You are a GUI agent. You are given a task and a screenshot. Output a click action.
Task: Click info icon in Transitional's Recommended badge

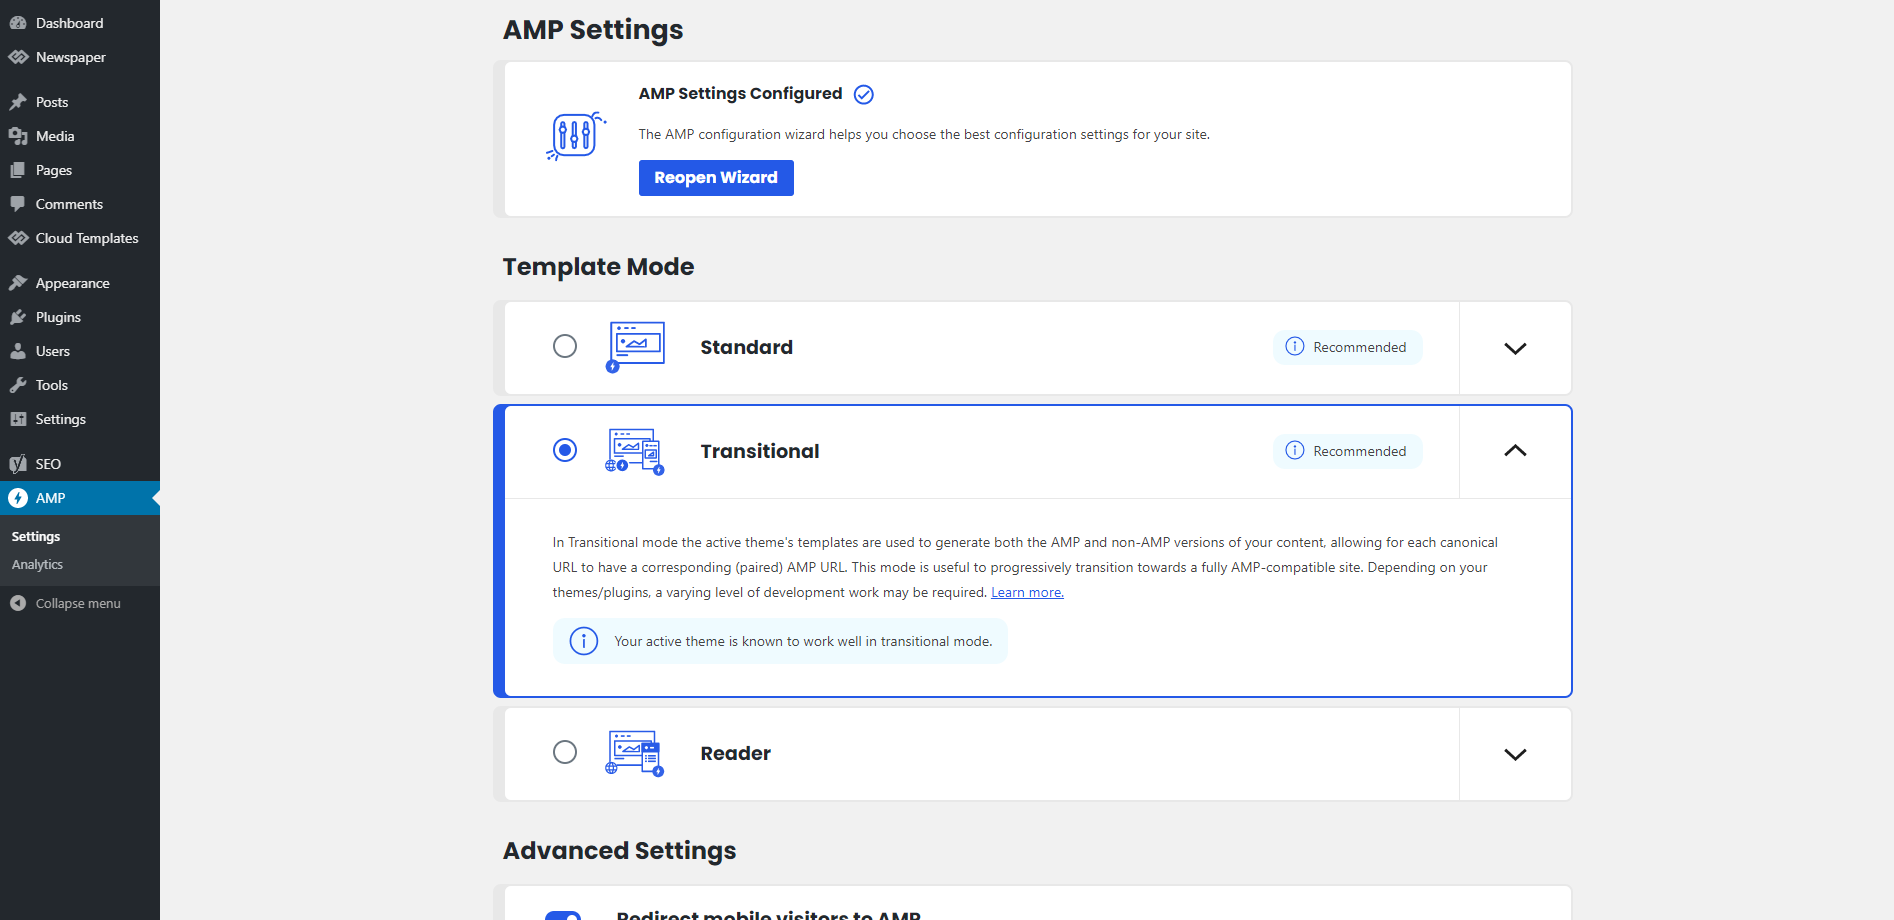(x=1295, y=450)
